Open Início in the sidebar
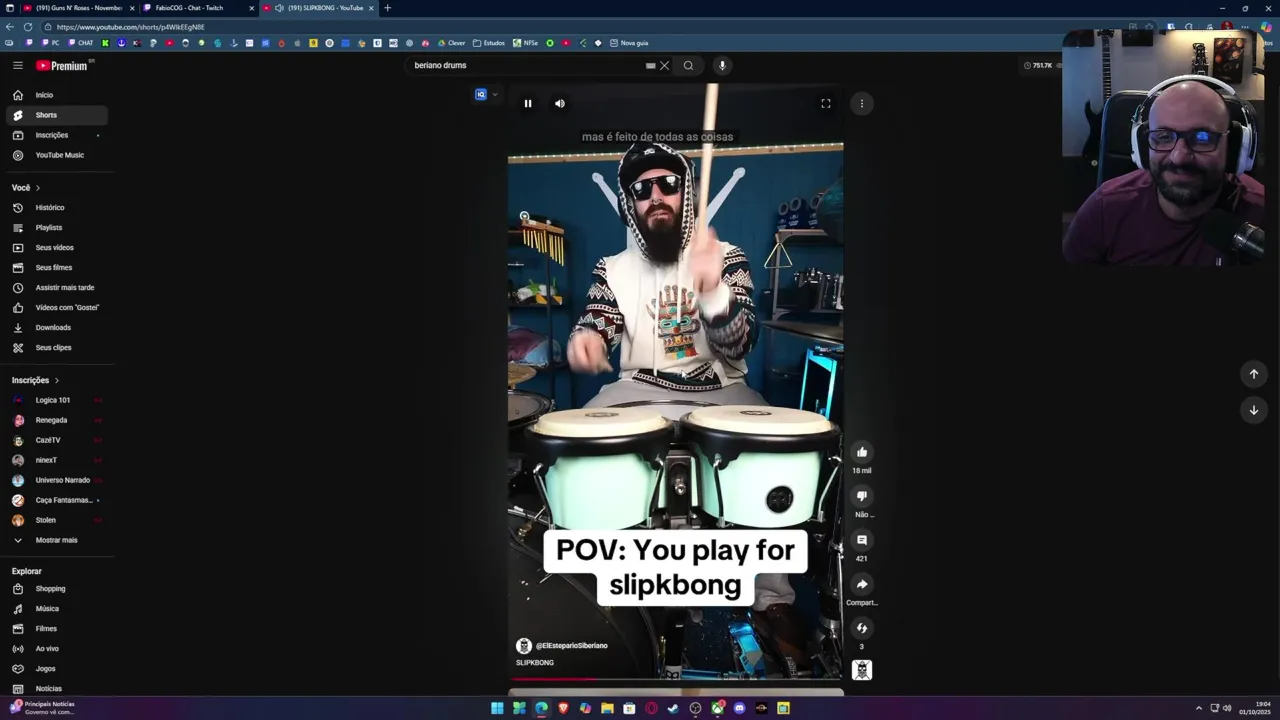Viewport: 1280px width, 720px height. 56,95
